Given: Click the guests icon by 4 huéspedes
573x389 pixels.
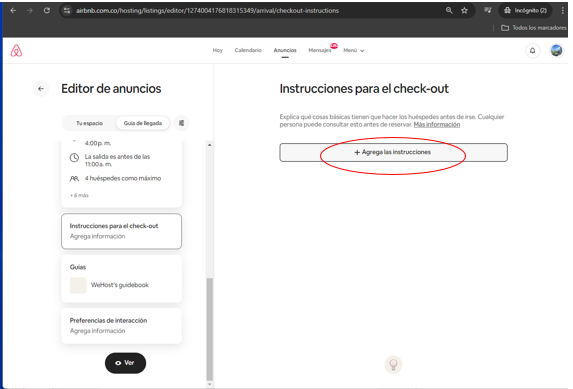Looking at the screenshot, I should pos(74,179).
